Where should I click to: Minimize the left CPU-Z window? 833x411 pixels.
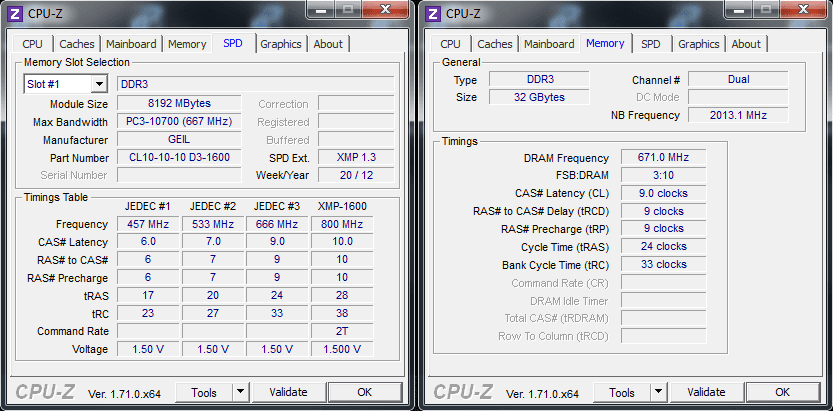tap(321, 8)
